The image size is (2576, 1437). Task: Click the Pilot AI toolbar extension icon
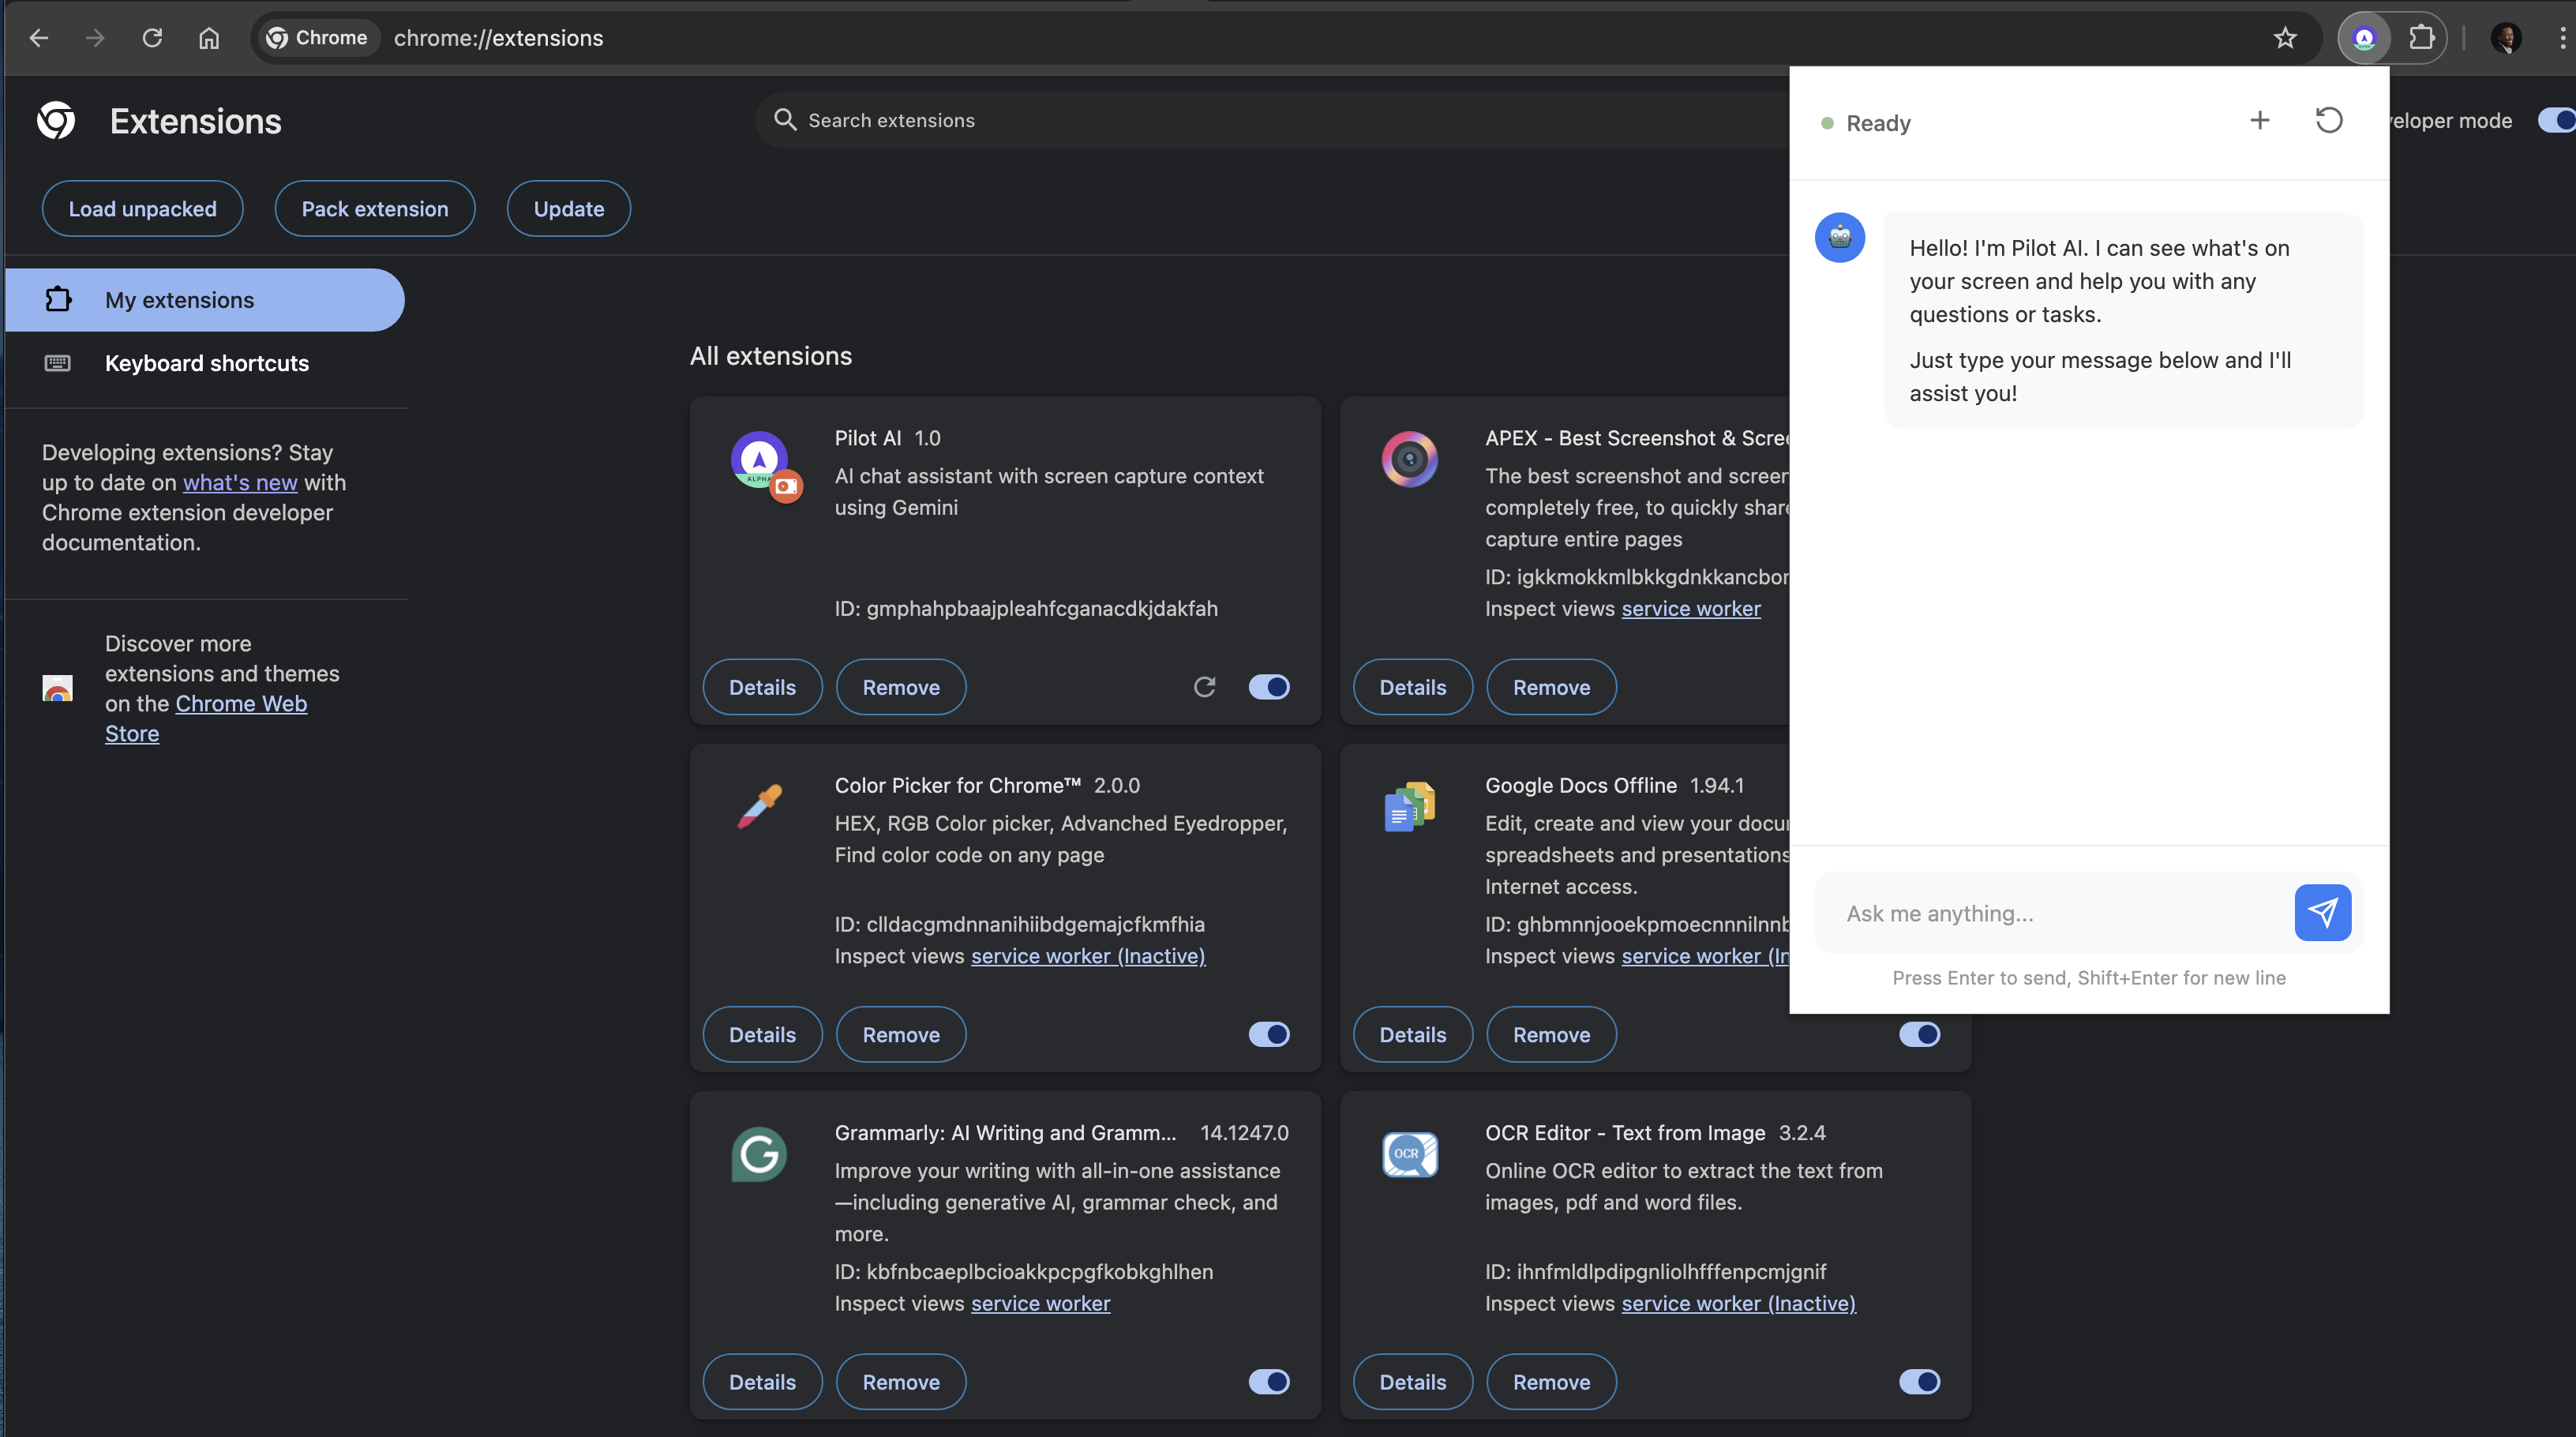click(2364, 38)
